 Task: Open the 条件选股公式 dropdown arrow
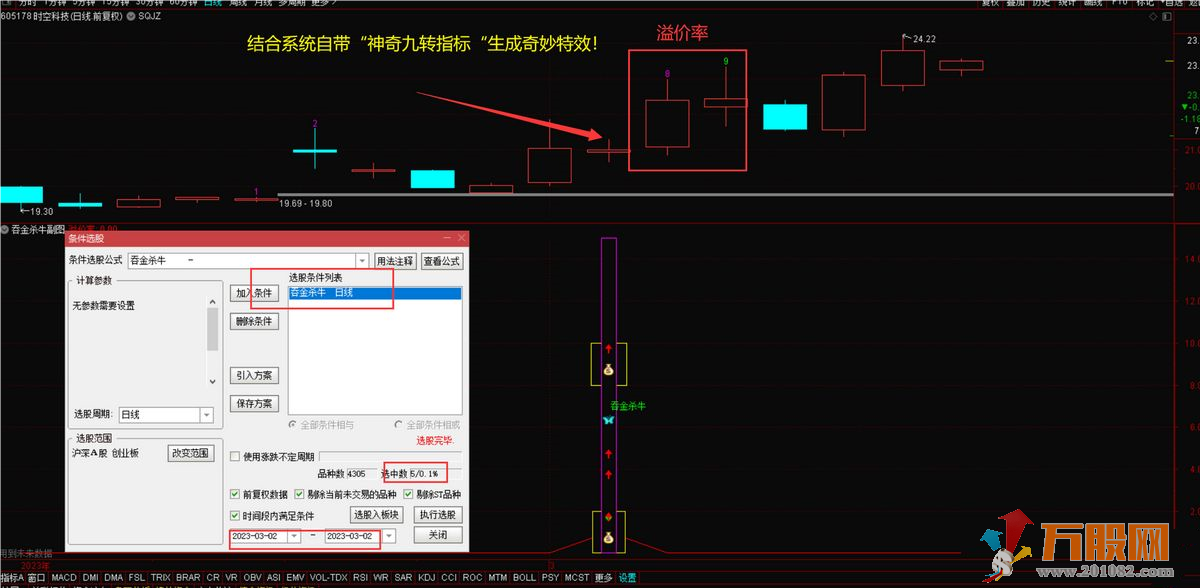[x=362, y=261]
